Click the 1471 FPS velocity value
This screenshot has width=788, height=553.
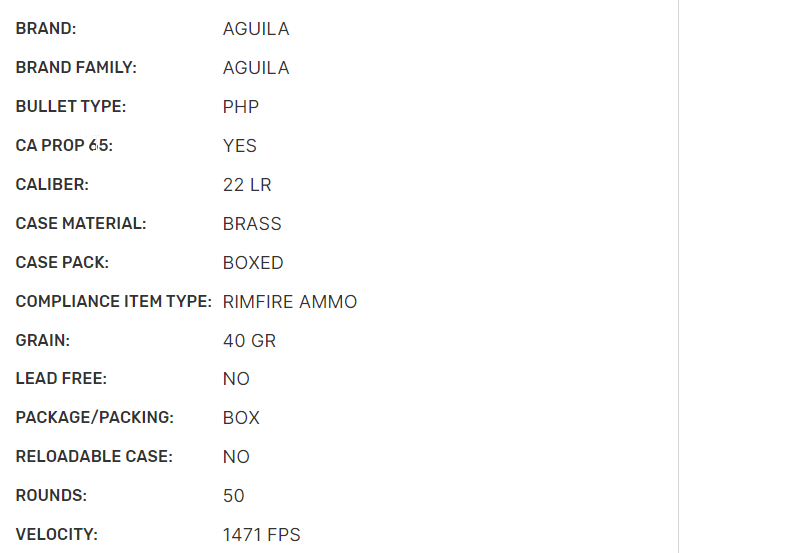pyautogui.click(x=262, y=535)
